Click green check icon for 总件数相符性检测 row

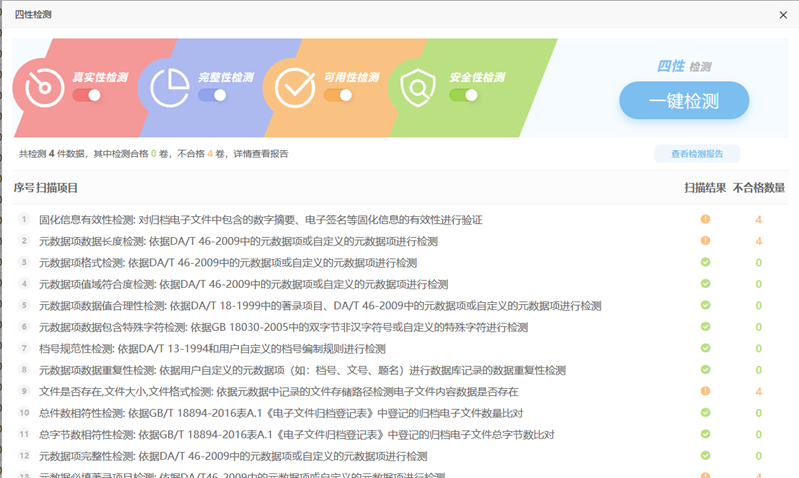tap(705, 412)
